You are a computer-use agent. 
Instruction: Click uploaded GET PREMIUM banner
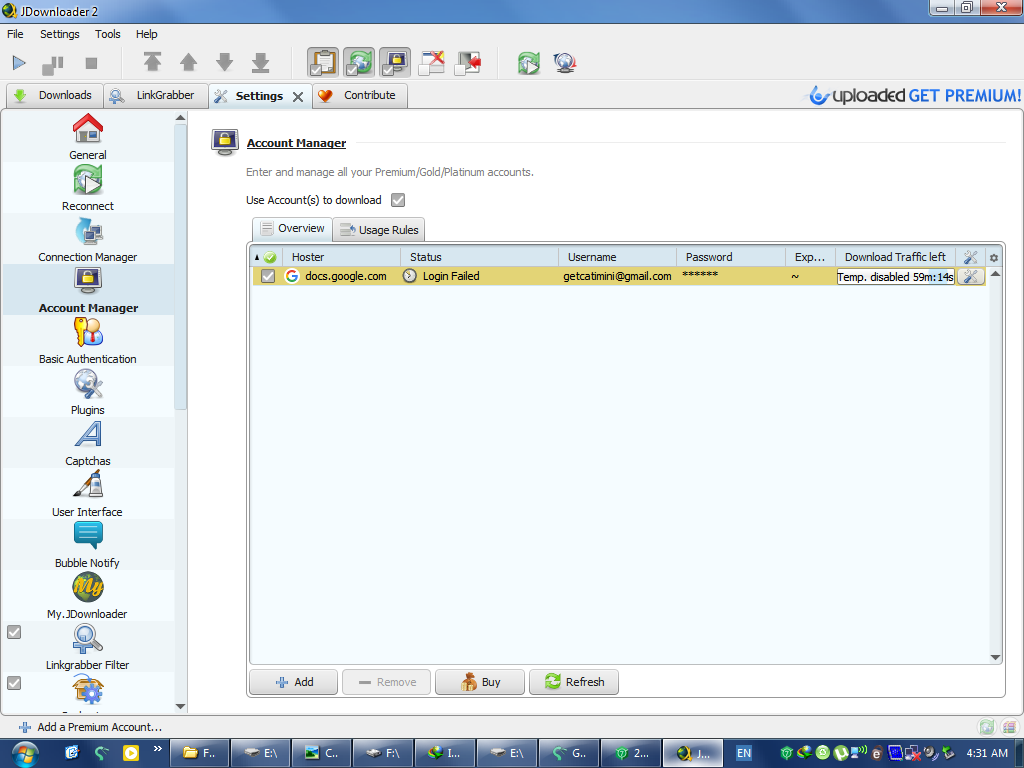(914, 95)
